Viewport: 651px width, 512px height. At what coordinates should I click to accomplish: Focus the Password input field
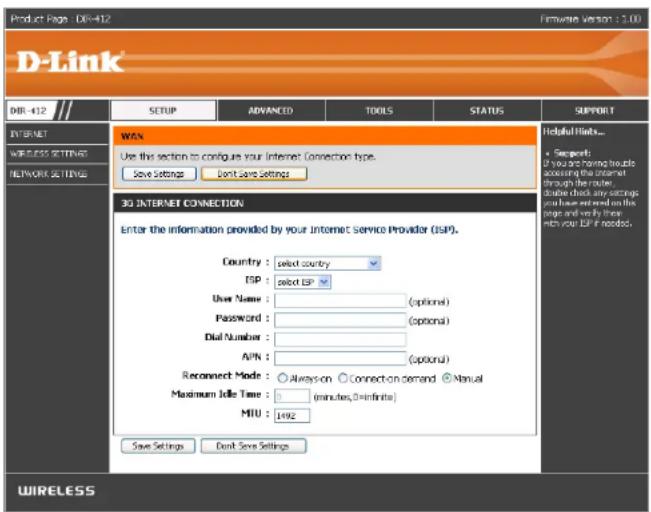(x=340, y=320)
